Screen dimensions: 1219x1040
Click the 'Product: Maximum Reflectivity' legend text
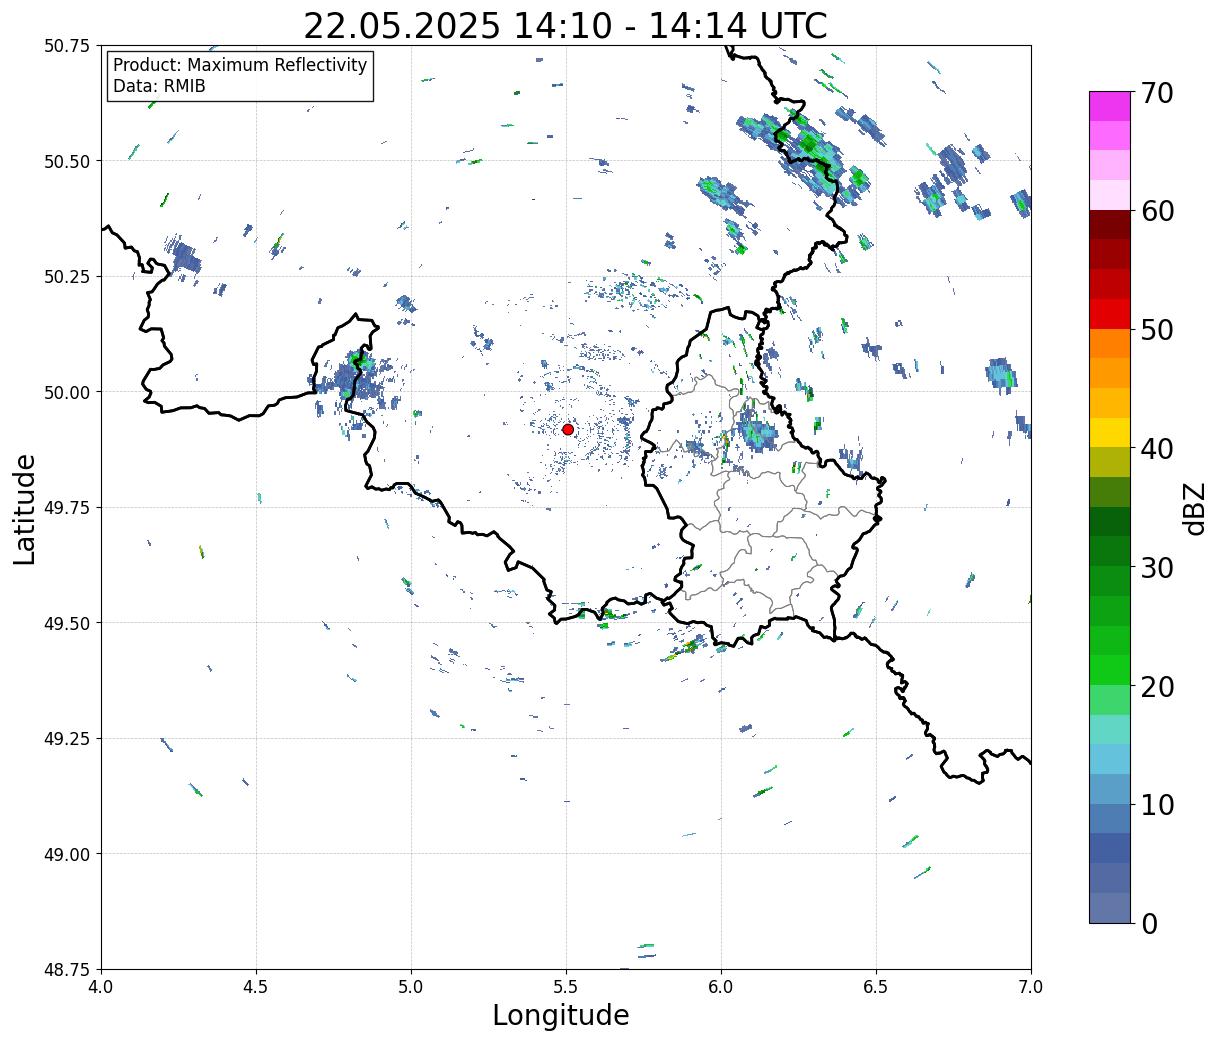pyautogui.click(x=240, y=65)
